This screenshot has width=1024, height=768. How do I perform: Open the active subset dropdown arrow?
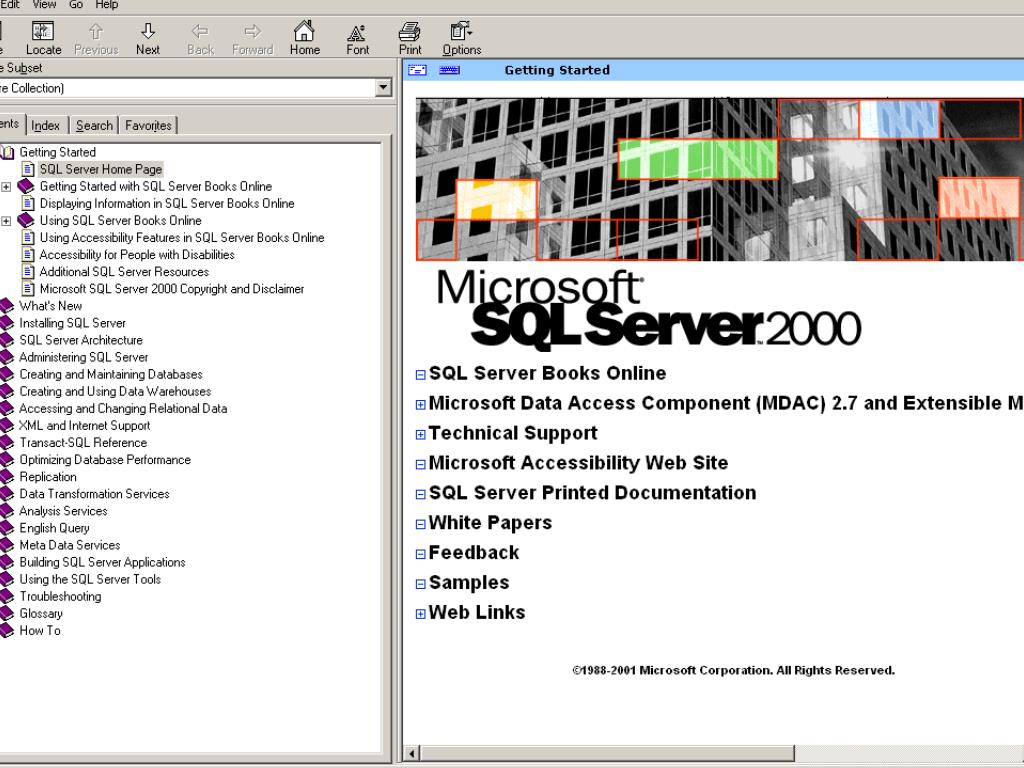coord(382,88)
